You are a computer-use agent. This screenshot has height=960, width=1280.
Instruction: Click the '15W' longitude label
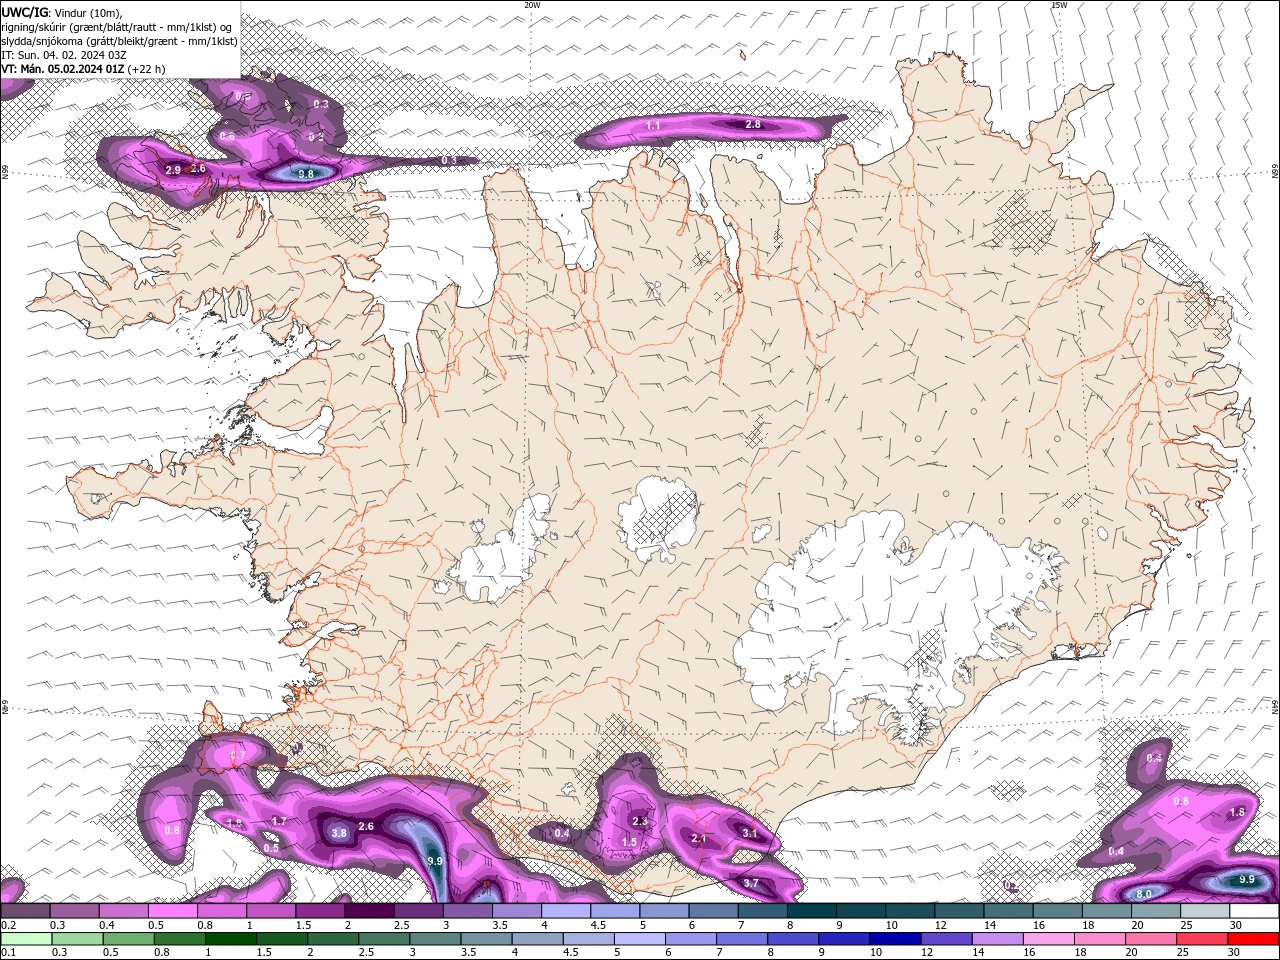pos(1058,5)
